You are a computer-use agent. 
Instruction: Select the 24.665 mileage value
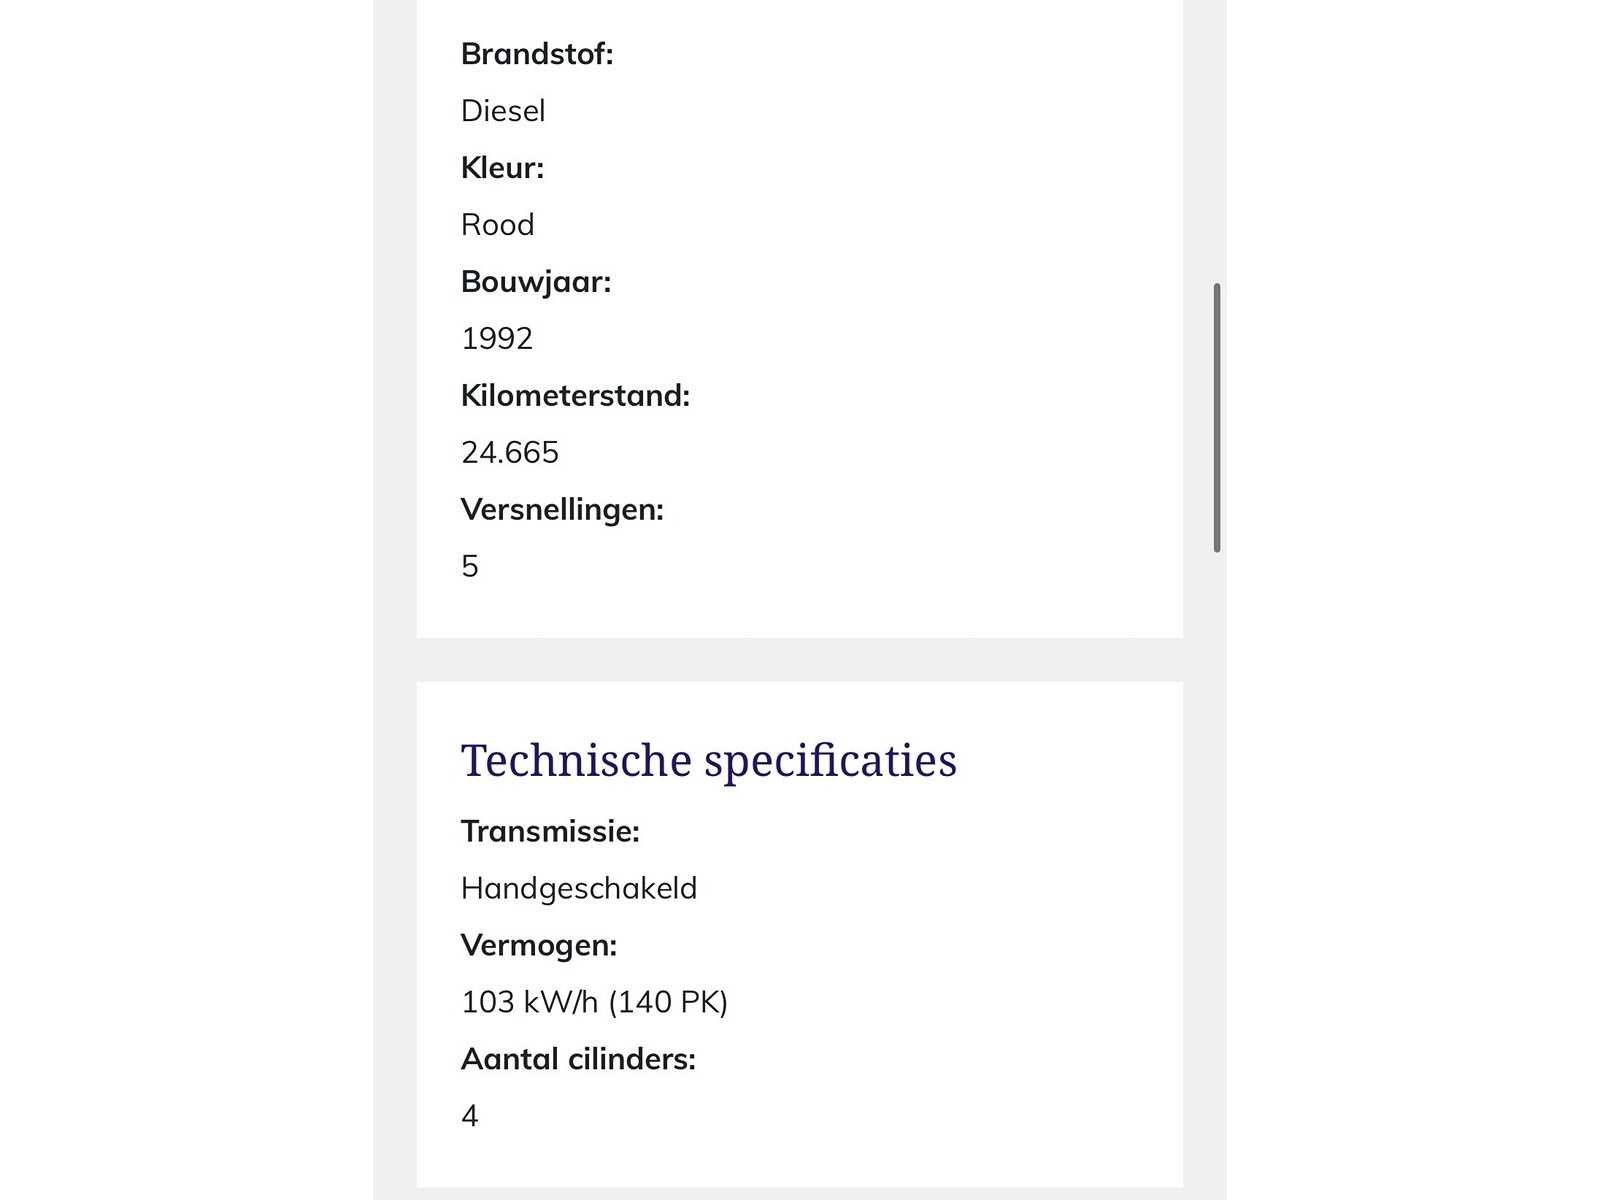pyautogui.click(x=510, y=453)
